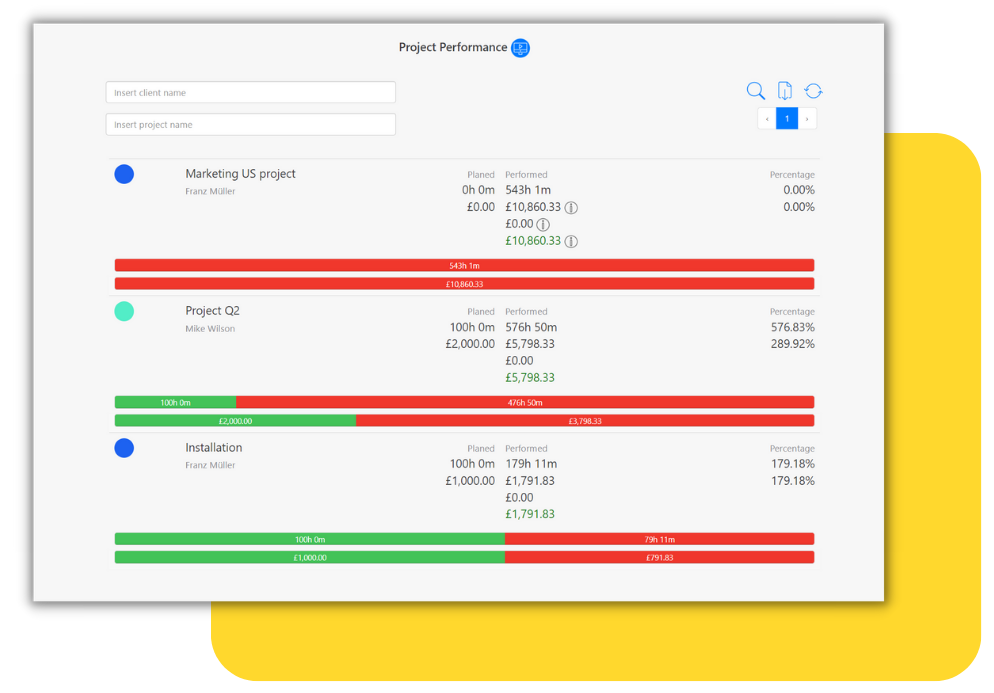Click Marketing US project's blue color dot

click(x=124, y=175)
